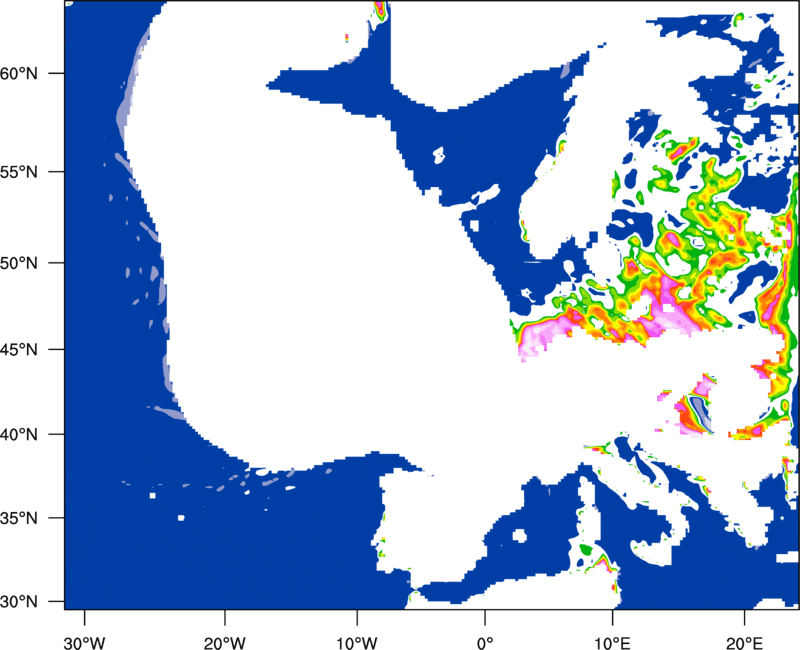800x650 pixels.
Task: Click the 30°W longitude label
Action: (x=84, y=643)
